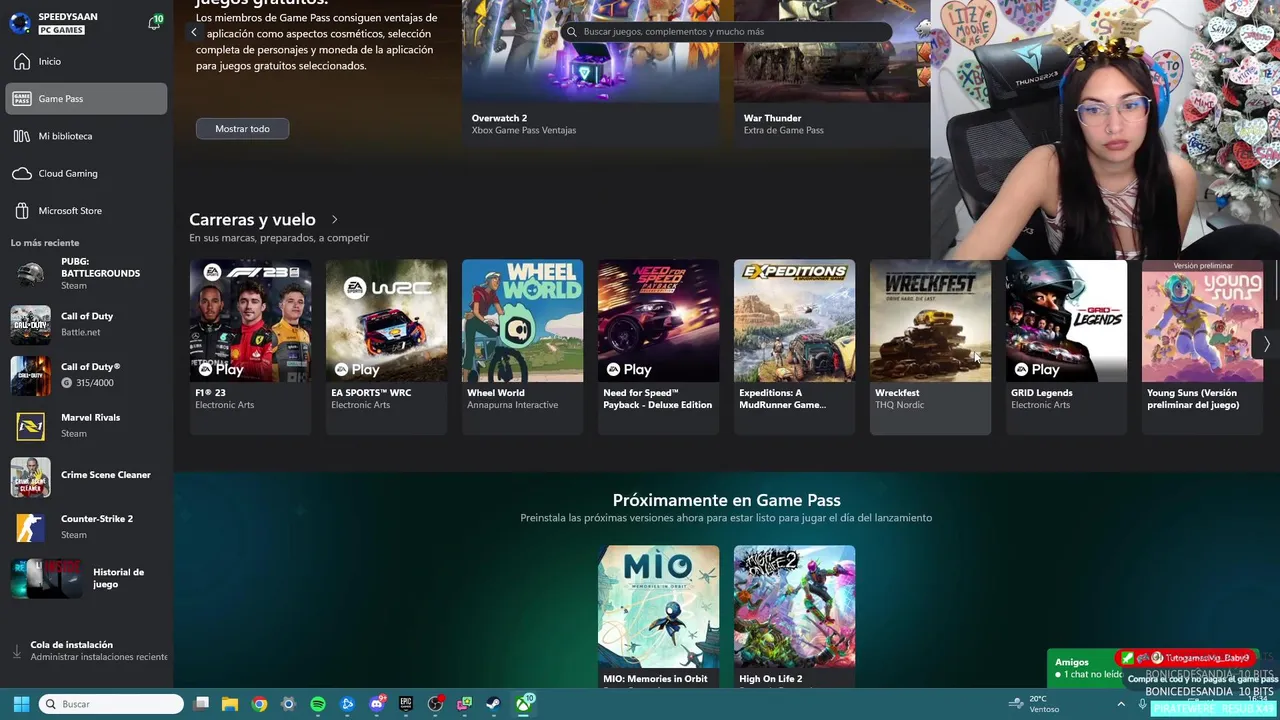Open MIO: Memories in Orbit card
Image resolution: width=1280 pixels, height=720 pixels.
tap(658, 616)
